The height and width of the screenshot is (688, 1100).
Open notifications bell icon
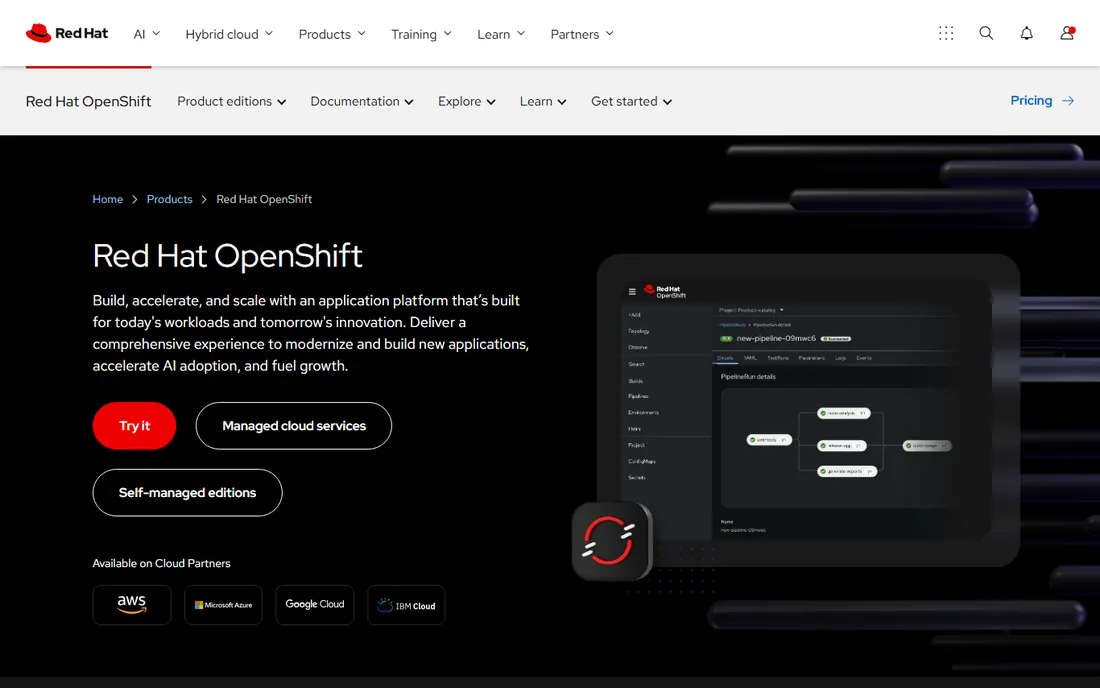(1026, 33)
